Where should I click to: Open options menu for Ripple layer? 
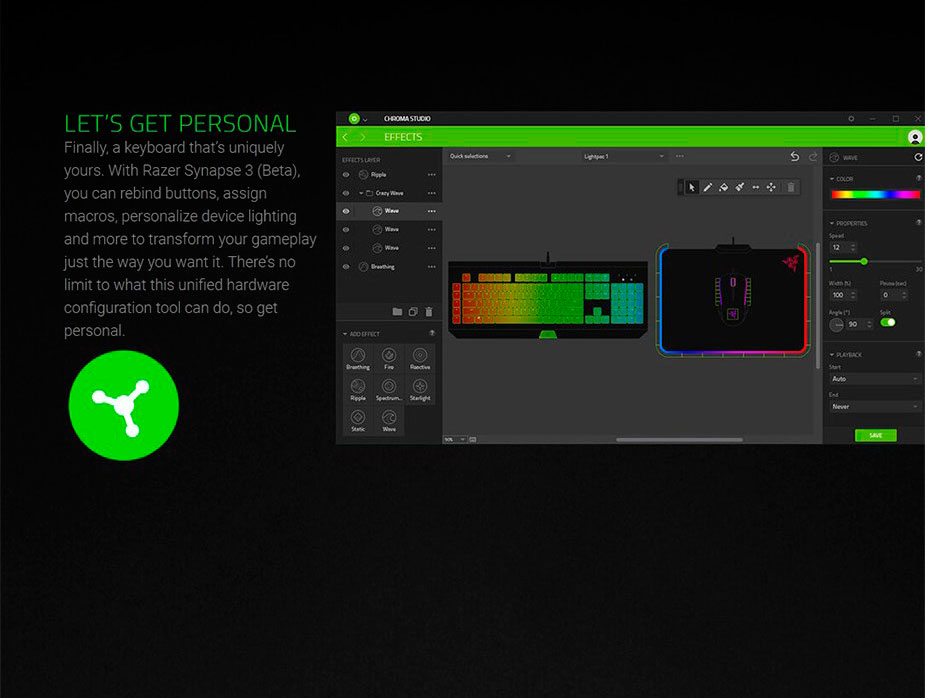432,174
